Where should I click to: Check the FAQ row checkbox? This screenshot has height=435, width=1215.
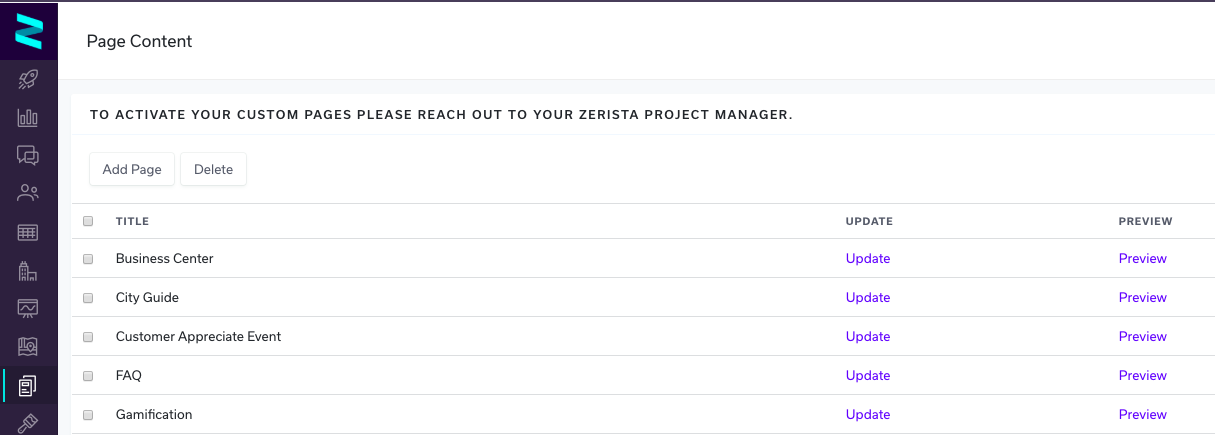click(x=88, y=376)
